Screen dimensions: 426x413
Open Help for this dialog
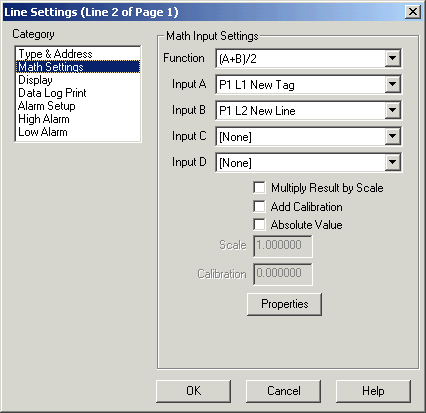click(373, 391)
